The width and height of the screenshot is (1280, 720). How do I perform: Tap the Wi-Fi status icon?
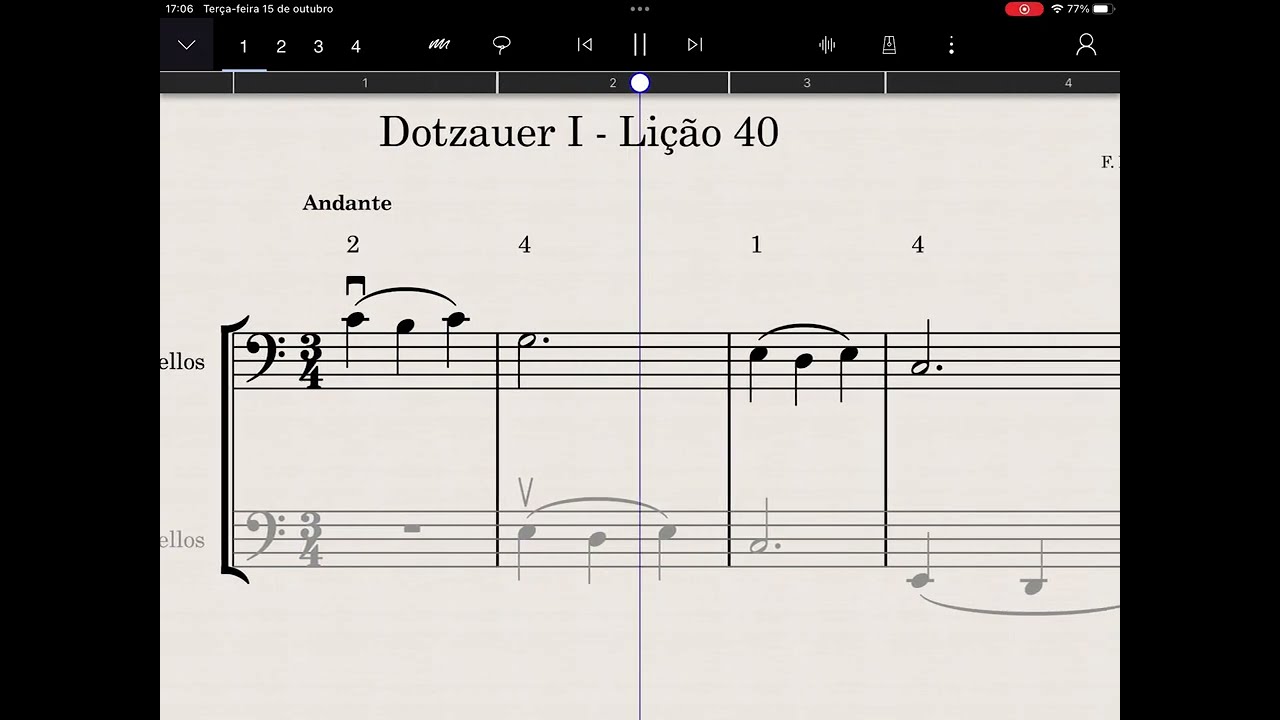1057,9
